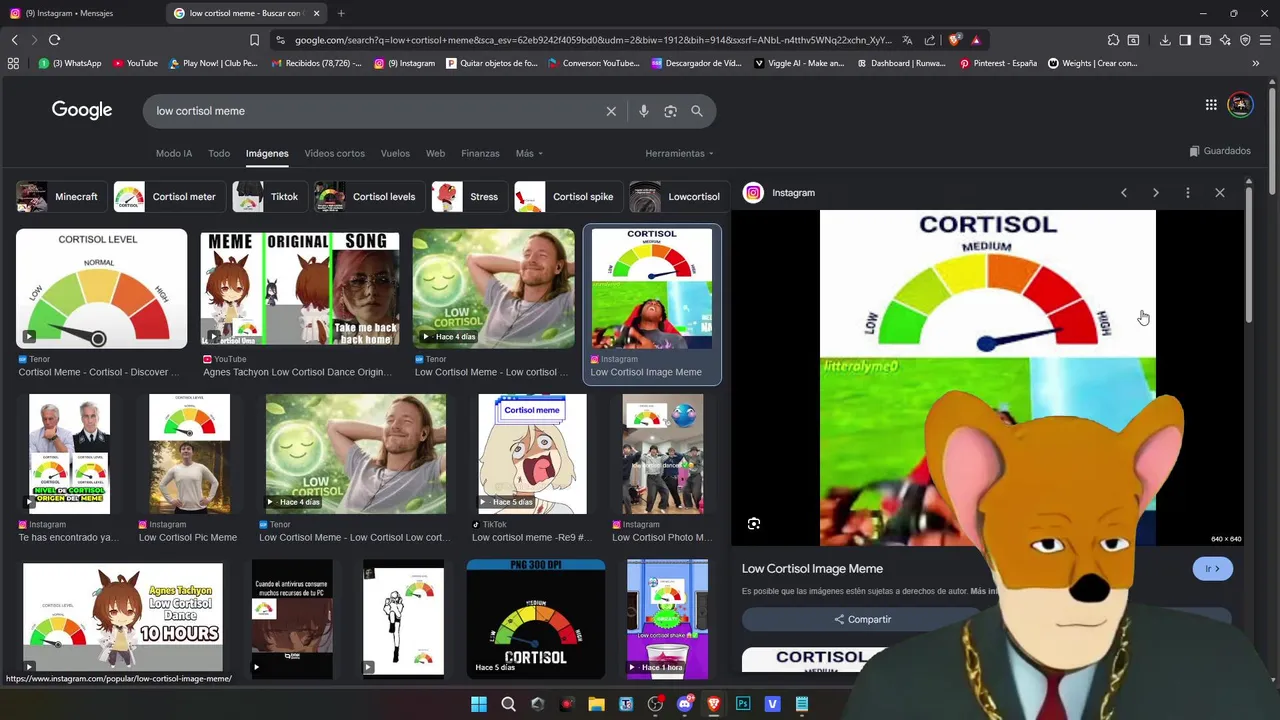The image size is (1280, 720).
Task: Open the extensions puzzle icon
Action: pyautogui.click(x=1113, y=40)
